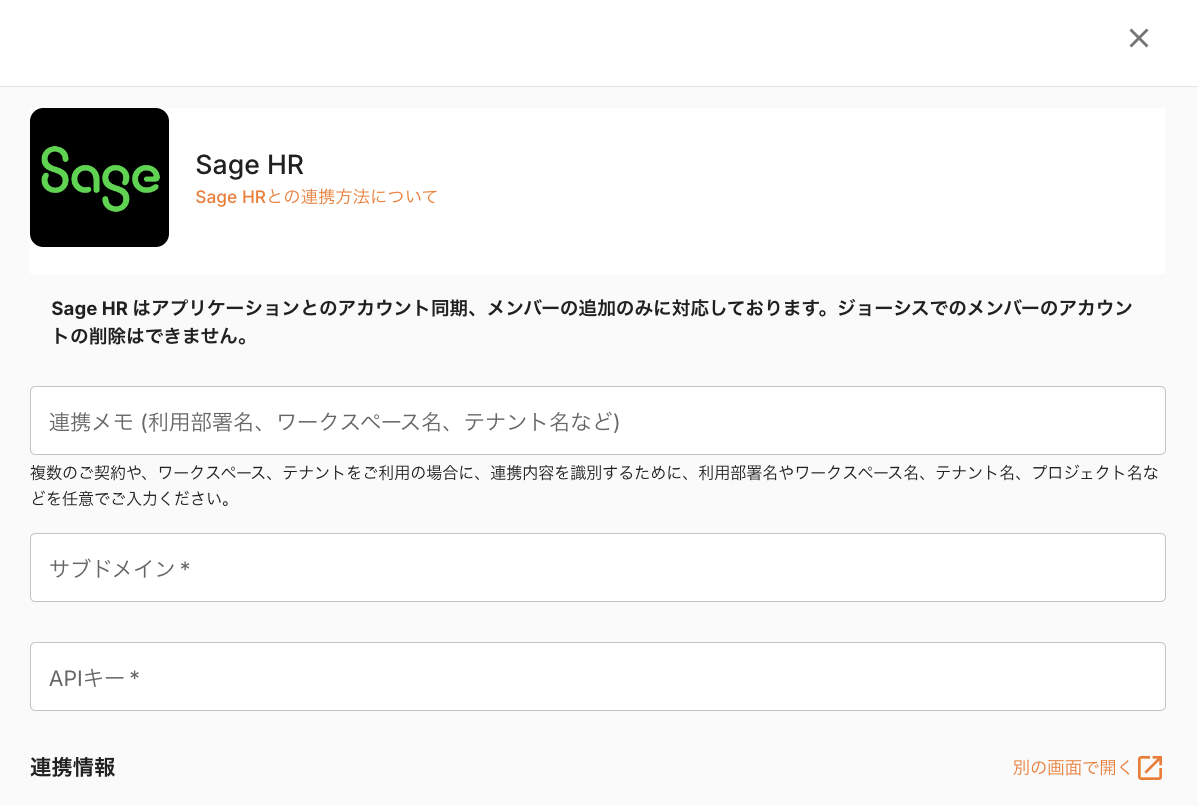The height and width of the screenshot is (806, 1198).
Task: Click the bold "Sage HR" word starting the notice
Action: [x=89, y=309]
